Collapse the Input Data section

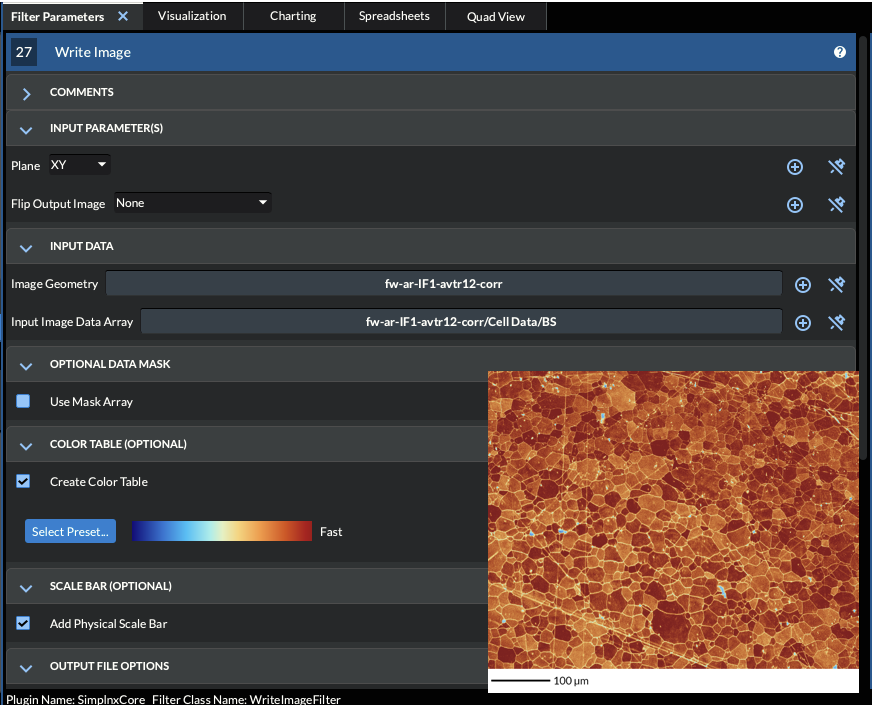[x=26, y=248]
